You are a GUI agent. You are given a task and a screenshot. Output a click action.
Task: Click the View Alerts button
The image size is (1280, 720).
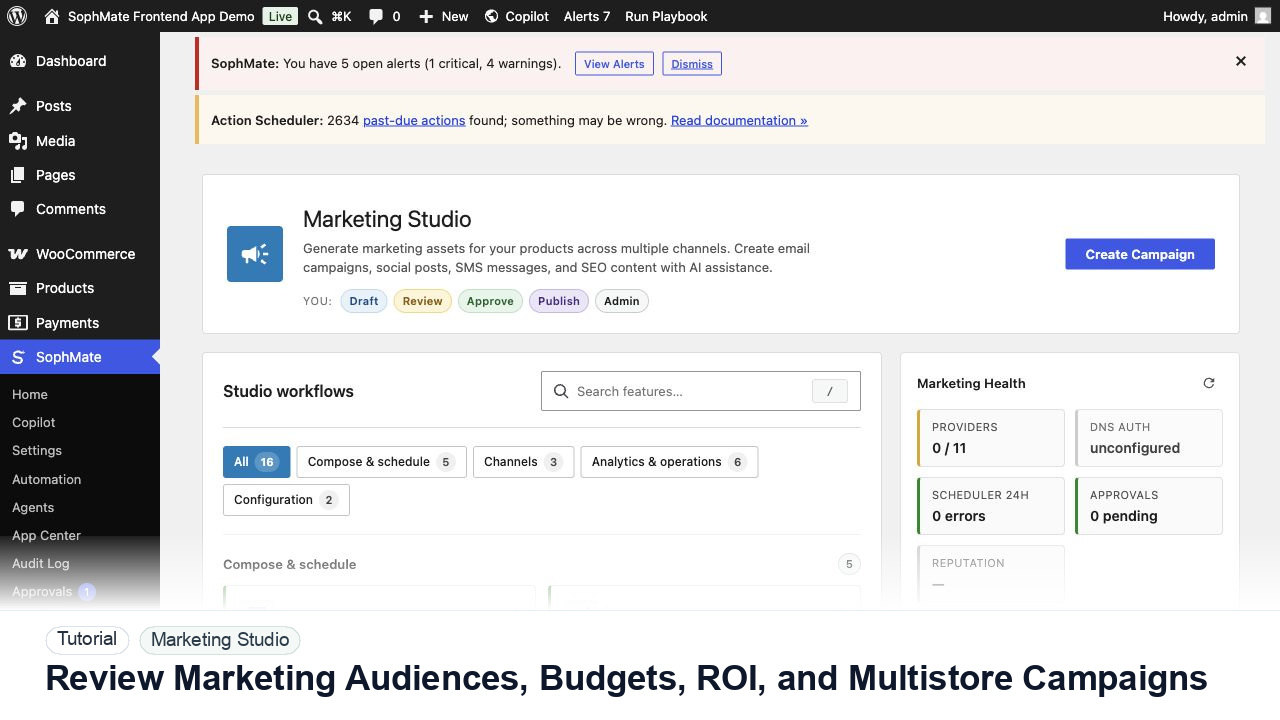pyautogui.click(x=614, y=64)
